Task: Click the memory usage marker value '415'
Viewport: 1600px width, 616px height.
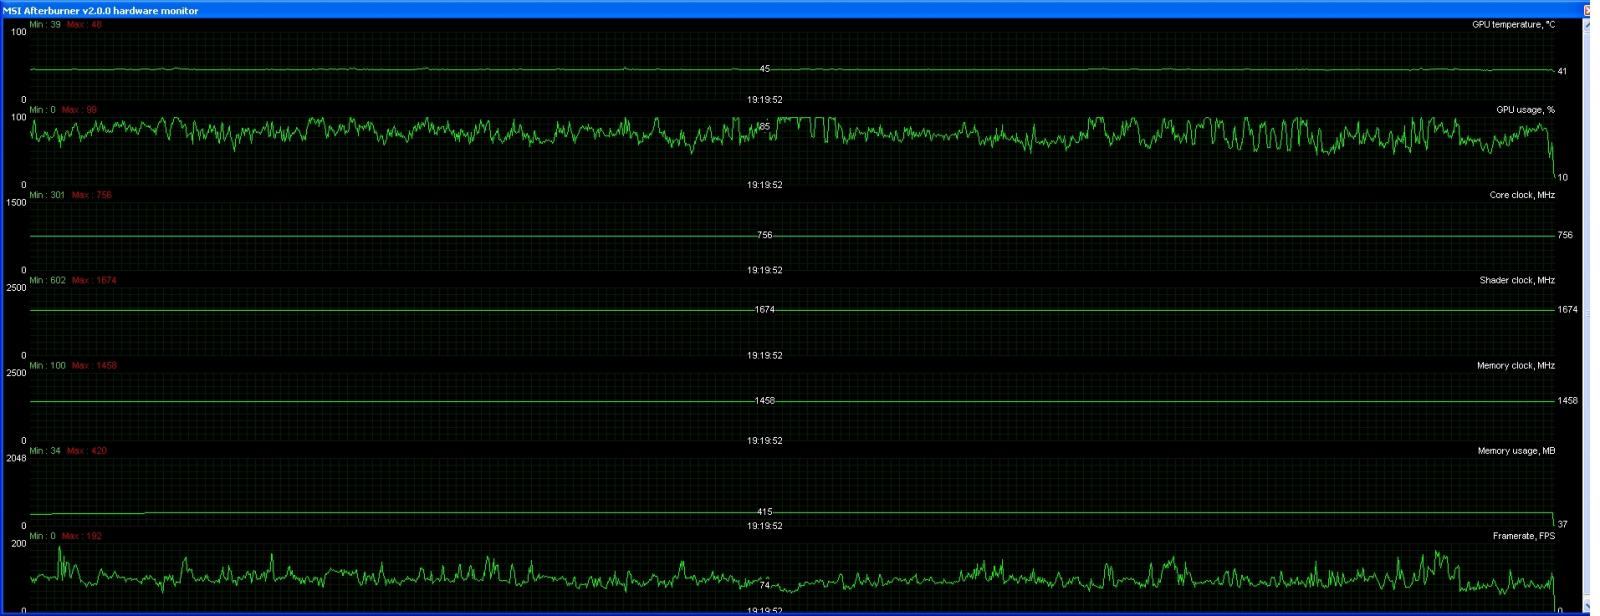Action: [765, 512]
